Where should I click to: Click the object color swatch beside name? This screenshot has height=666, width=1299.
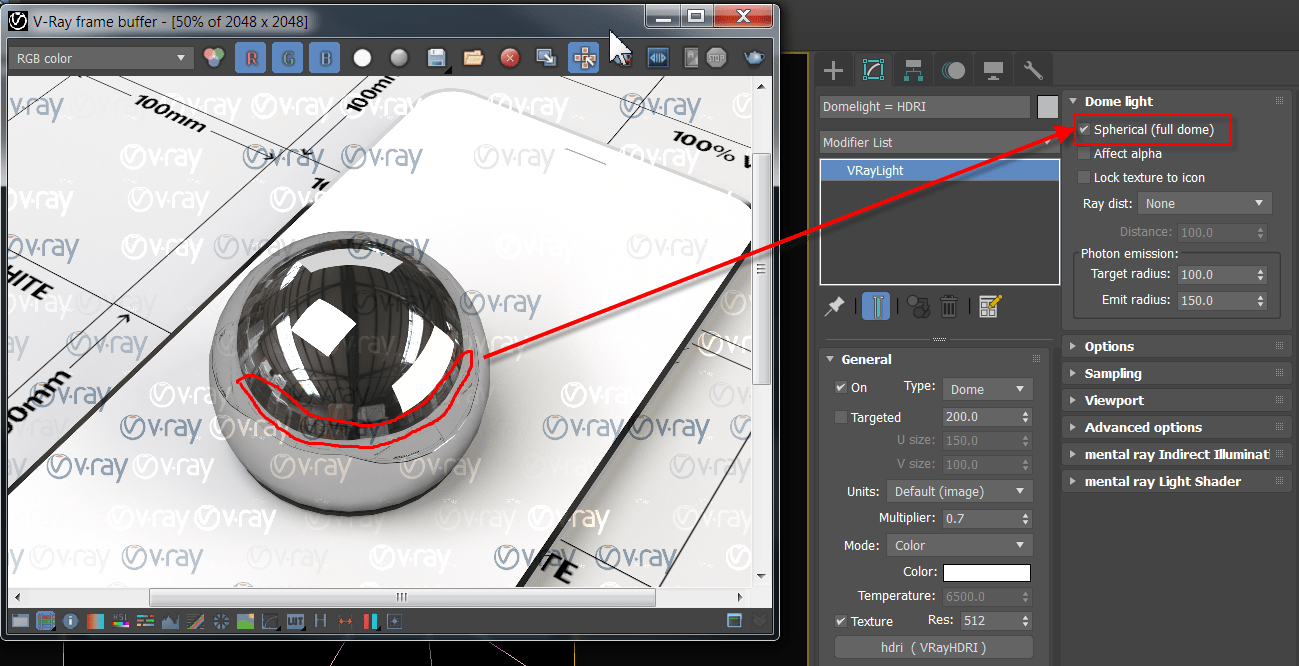tap(1047, 107)
